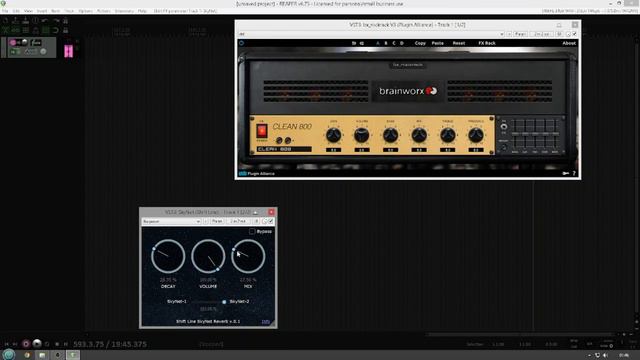Click the Project Settings toolbar icon

[36, 20]
